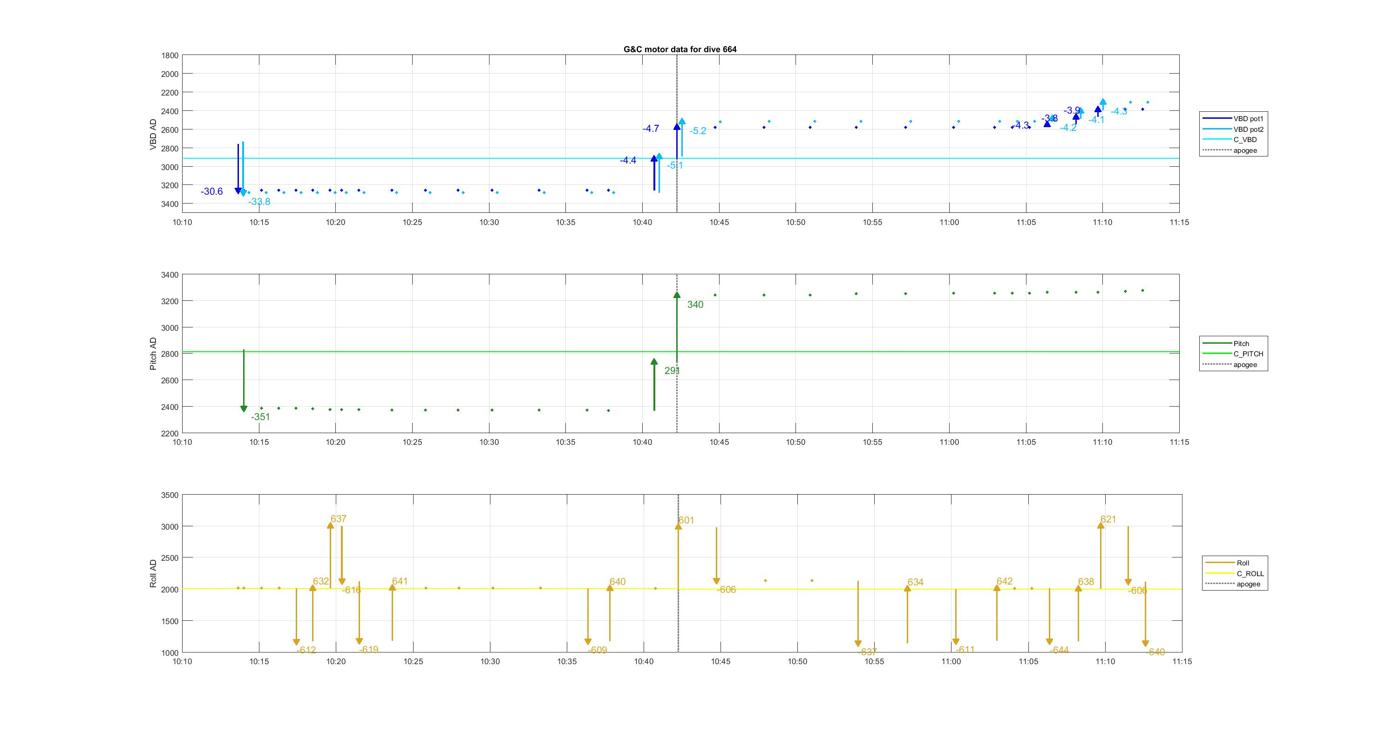The height and width of the screenshot is (733, 1400).
Task: Click the '291' pitch data label
Action: [672, 371]
